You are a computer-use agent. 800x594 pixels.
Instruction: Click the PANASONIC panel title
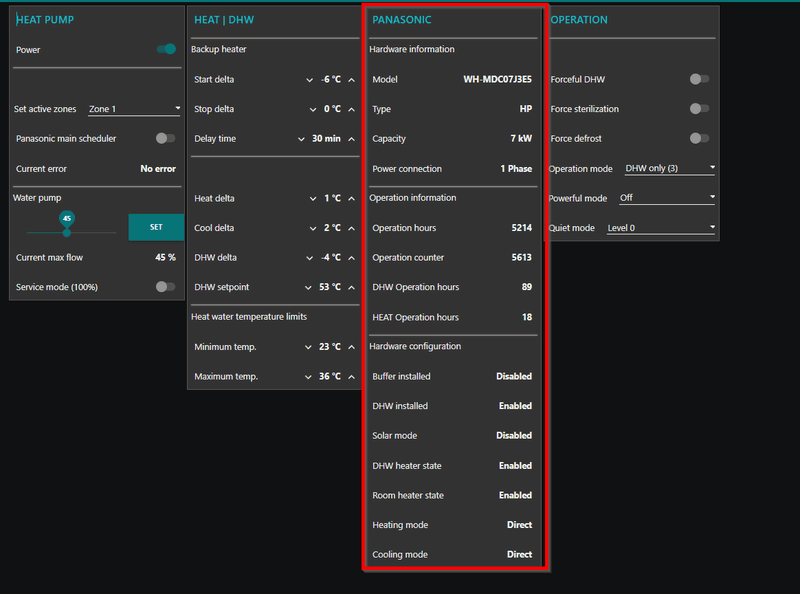402,20
